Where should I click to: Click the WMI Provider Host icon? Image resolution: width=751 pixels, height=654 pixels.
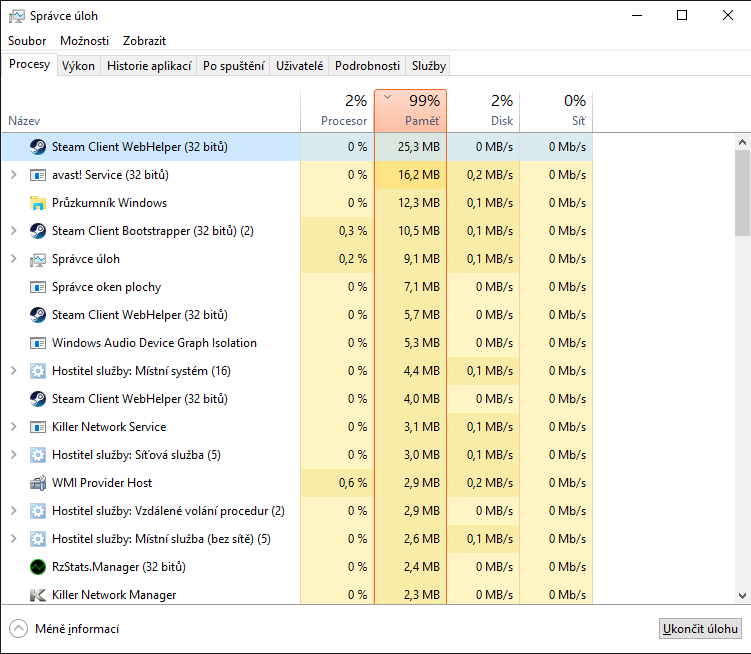click(x=38, y=483)
